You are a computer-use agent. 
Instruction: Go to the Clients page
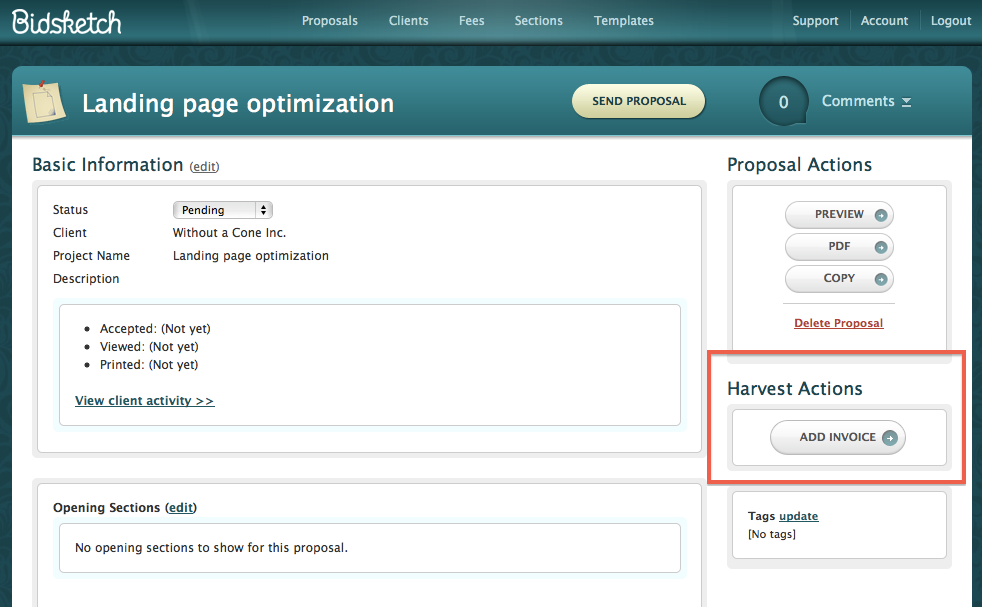(x=408, y=21)
